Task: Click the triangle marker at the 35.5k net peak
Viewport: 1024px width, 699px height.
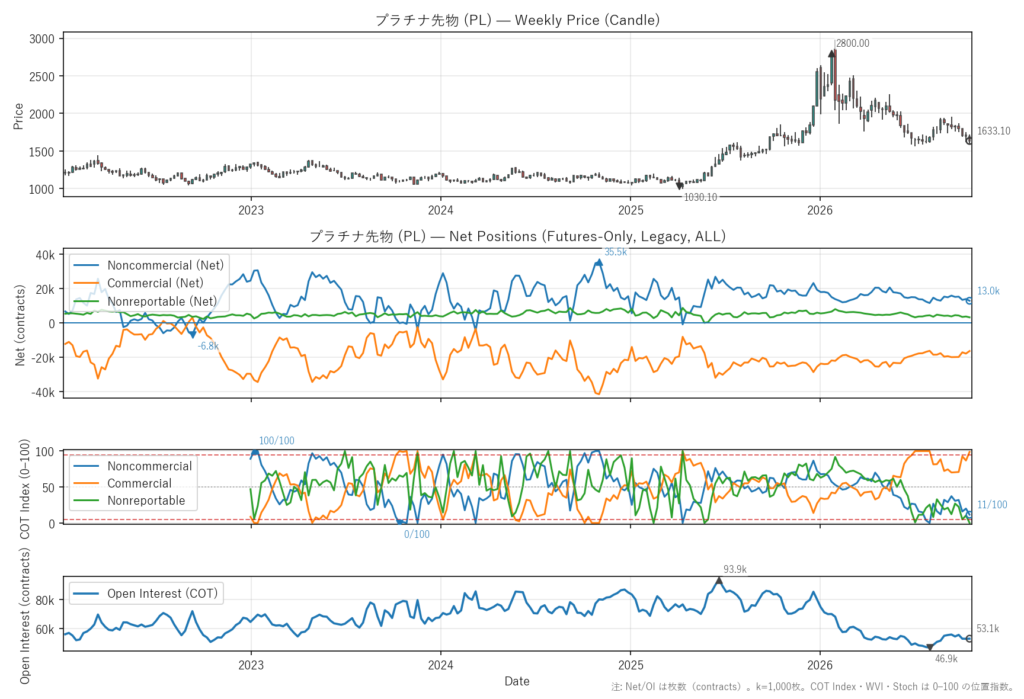Action: point(598,263)
